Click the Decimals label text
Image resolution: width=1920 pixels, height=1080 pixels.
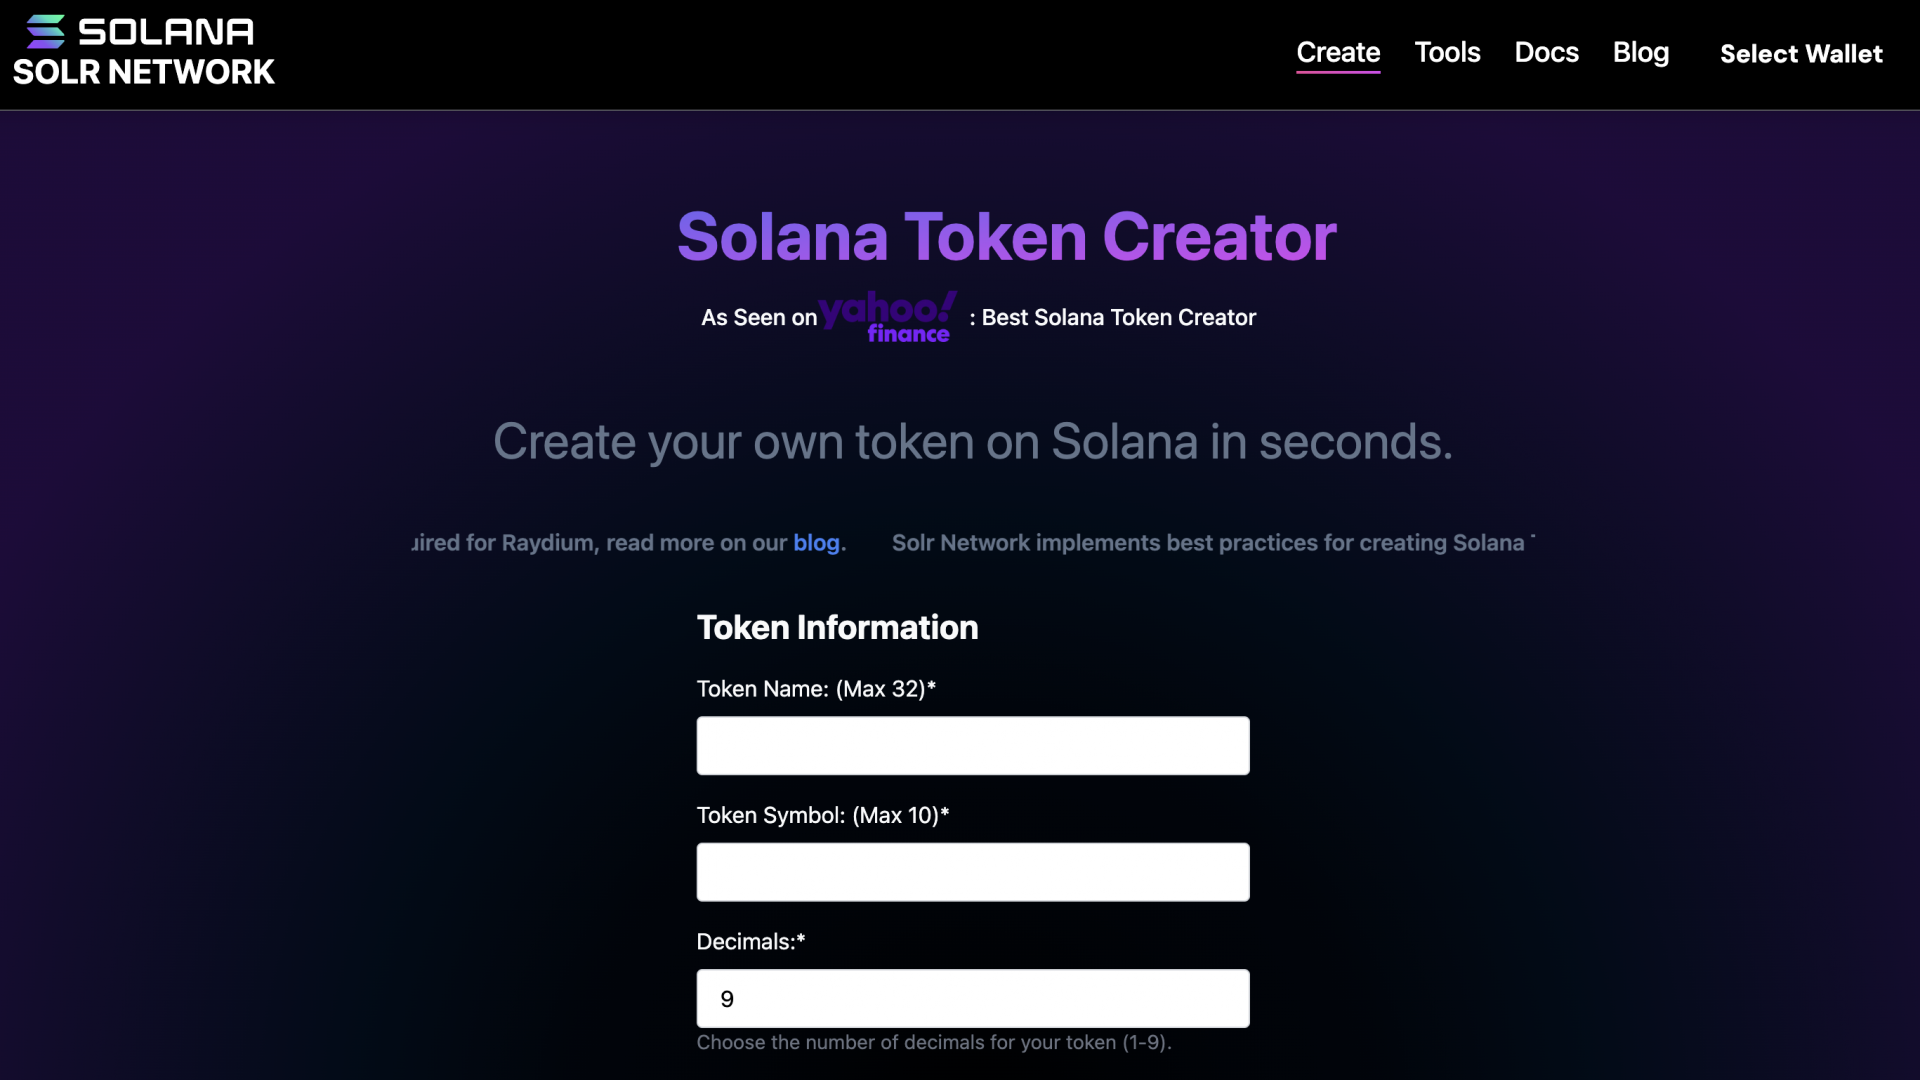point(750,942)
